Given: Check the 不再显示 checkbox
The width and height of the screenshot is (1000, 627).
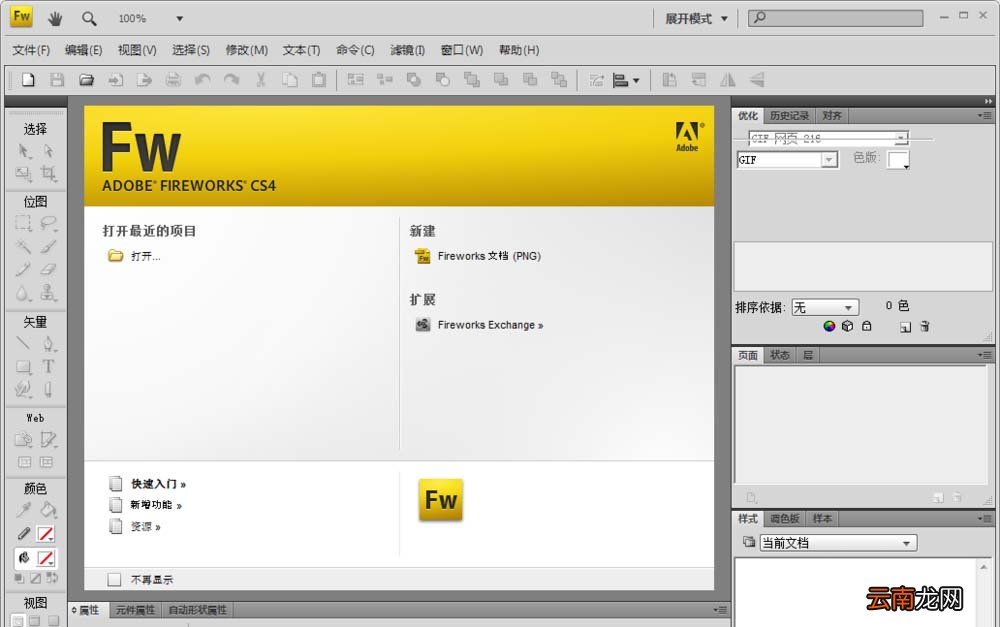Looking at the screenshot, I should point(114,579).
